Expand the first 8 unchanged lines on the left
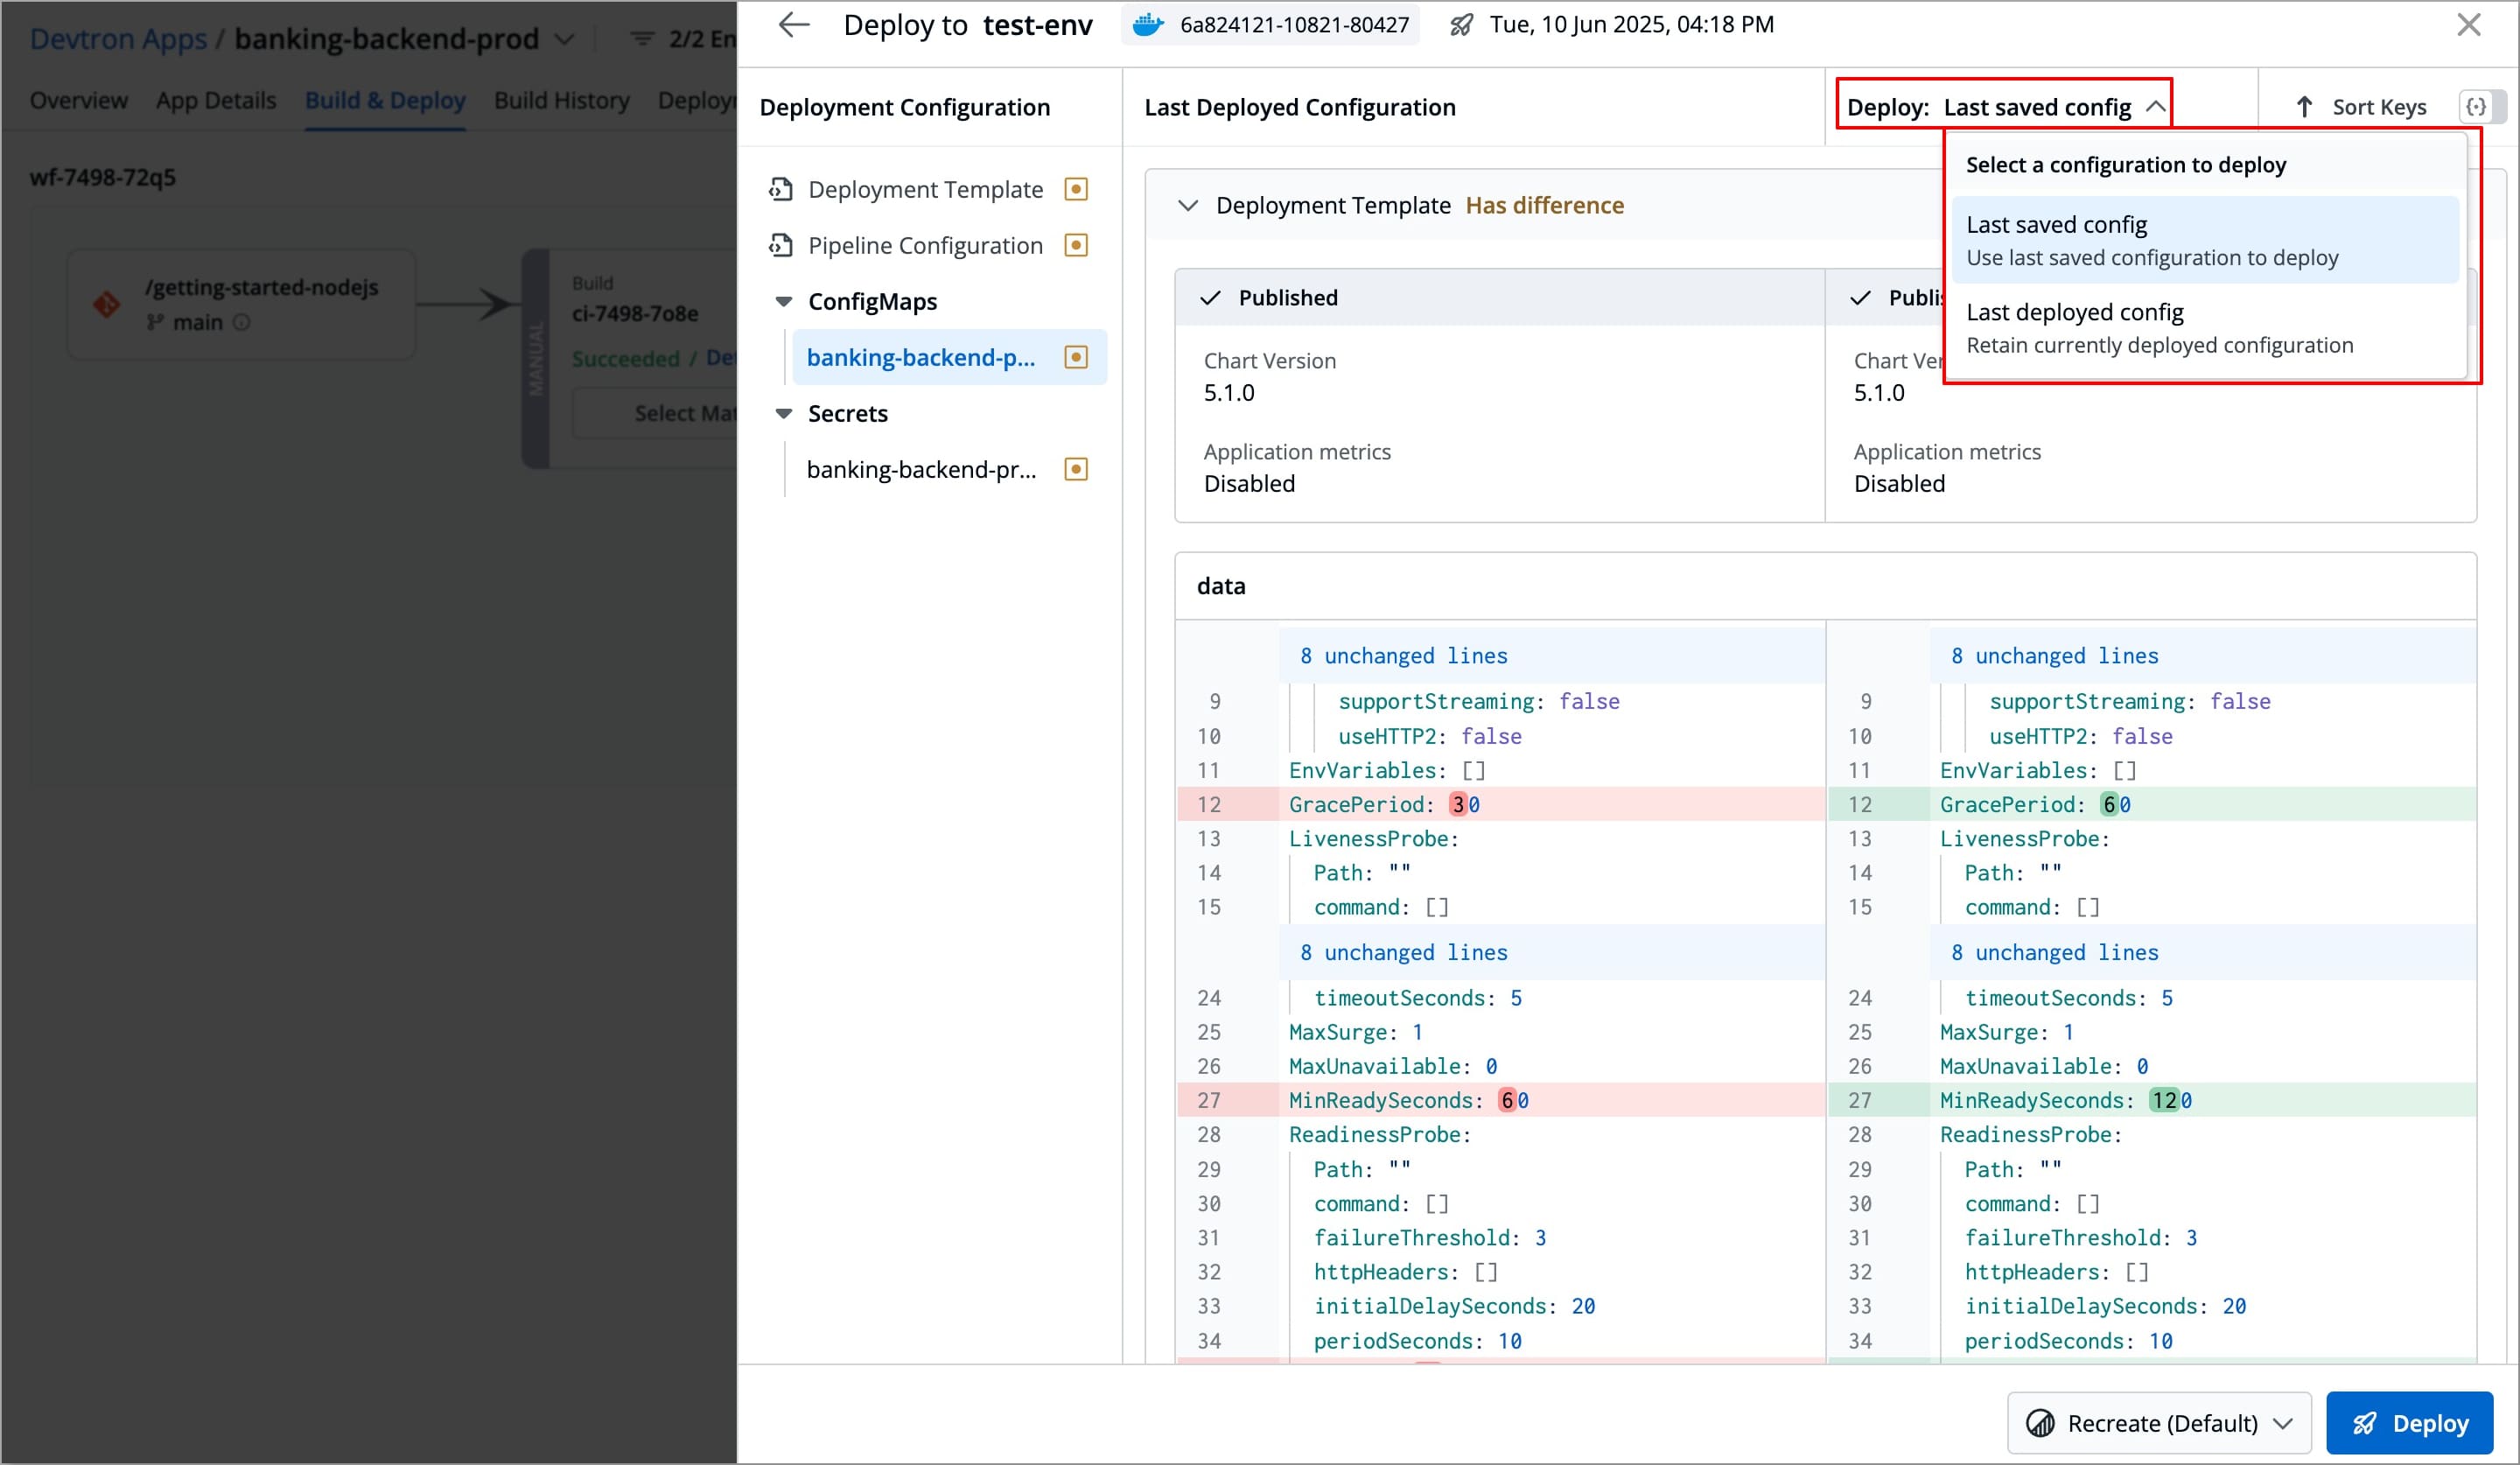This screenshot has width=2520, height=1465. 1403,656
